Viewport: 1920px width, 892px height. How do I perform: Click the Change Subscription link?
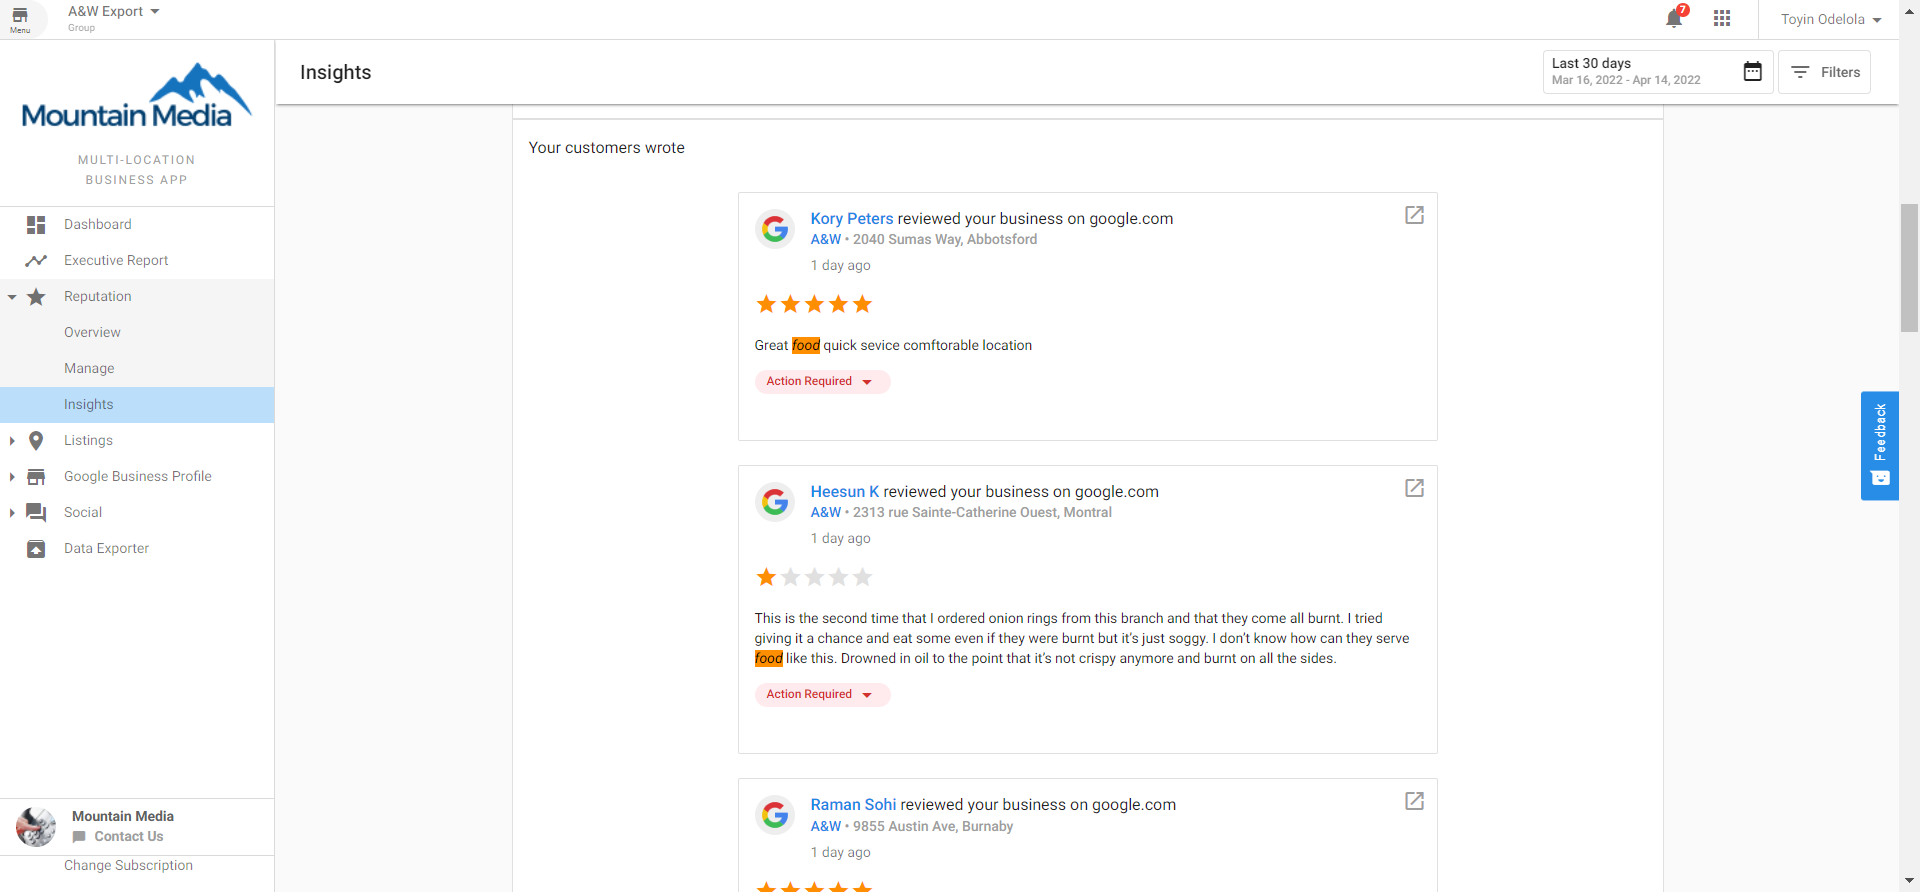[x=128, y=866]
